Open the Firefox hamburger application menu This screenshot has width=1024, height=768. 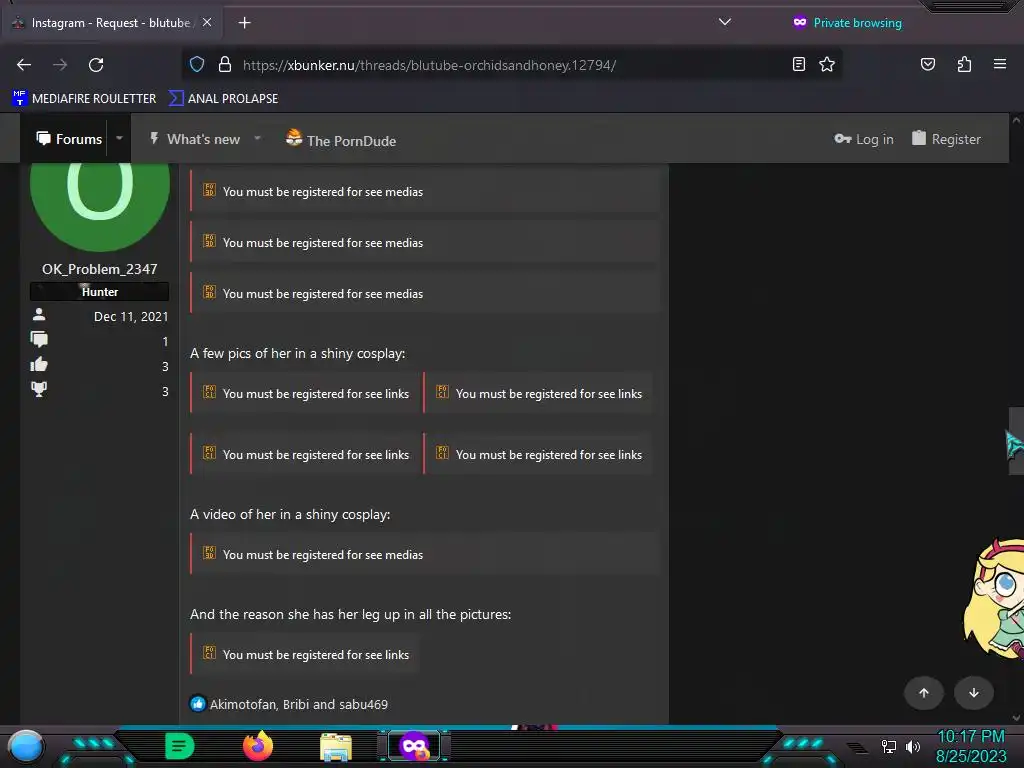click(999, 64)
